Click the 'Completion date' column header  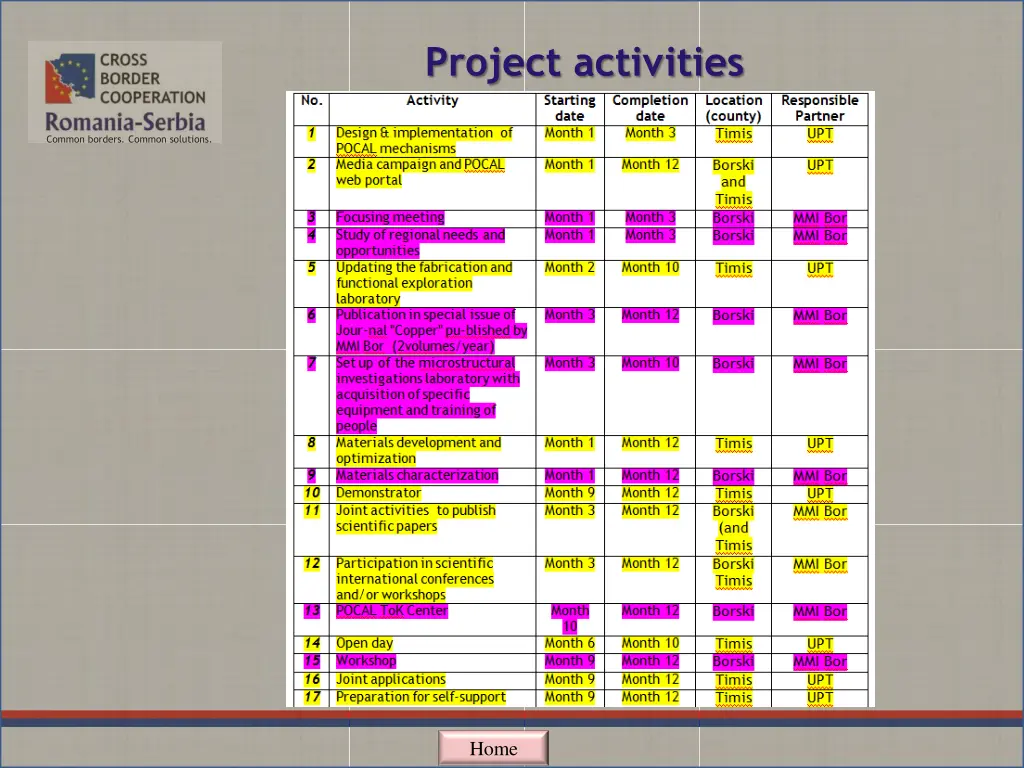click(650, 108)
